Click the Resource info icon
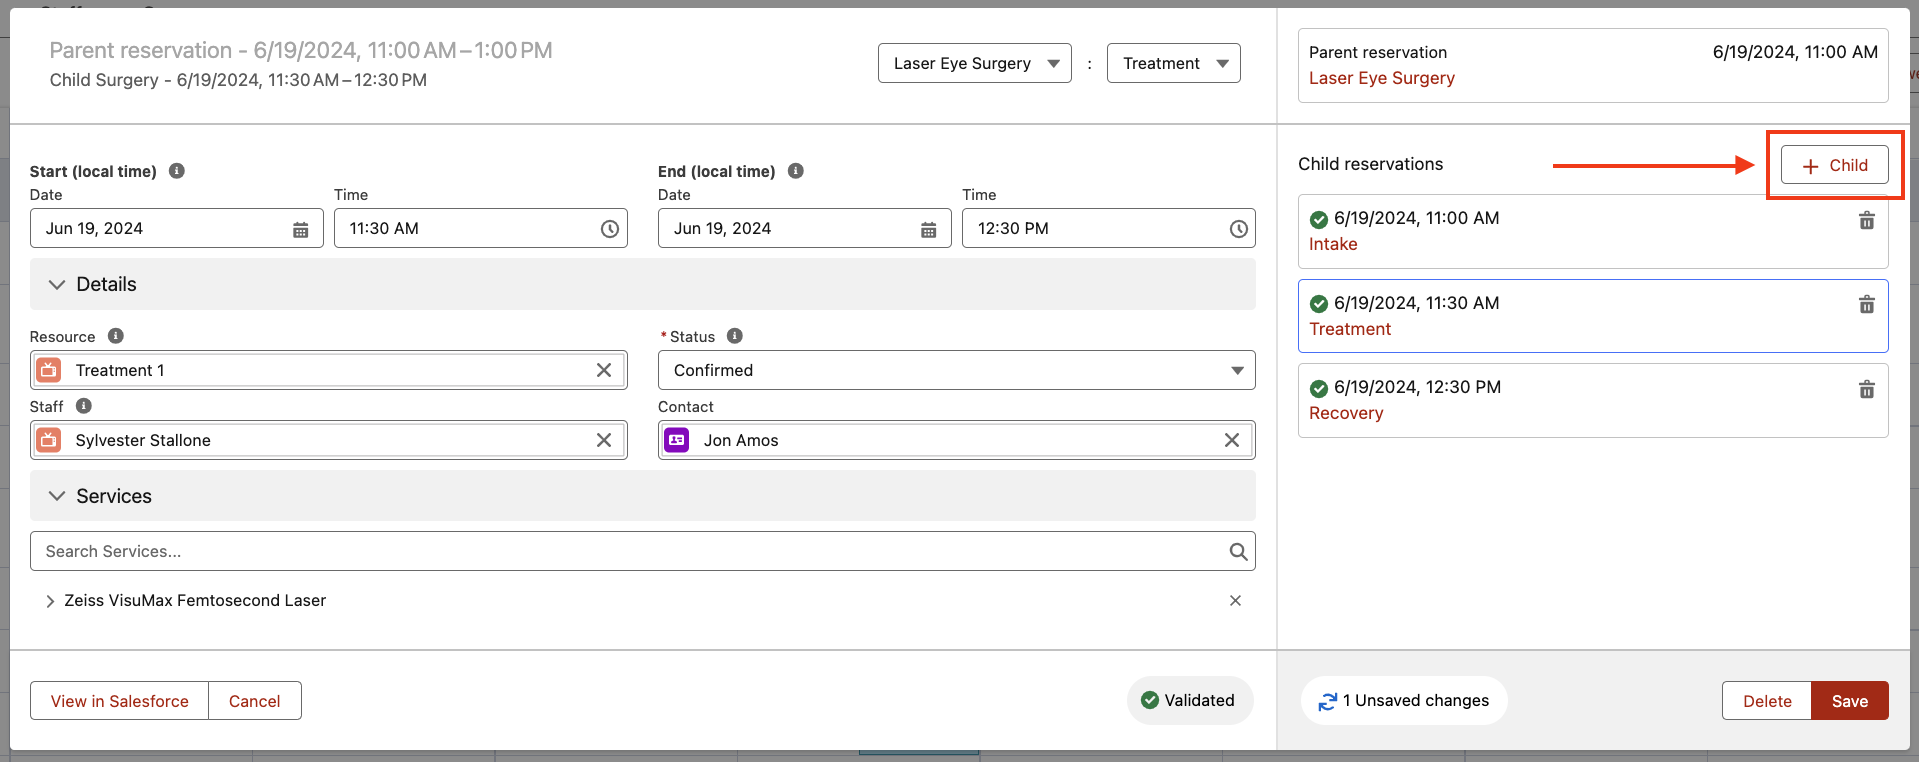Image resolution: width=1919 pixels, height=762 pixels. click(116, 336)
